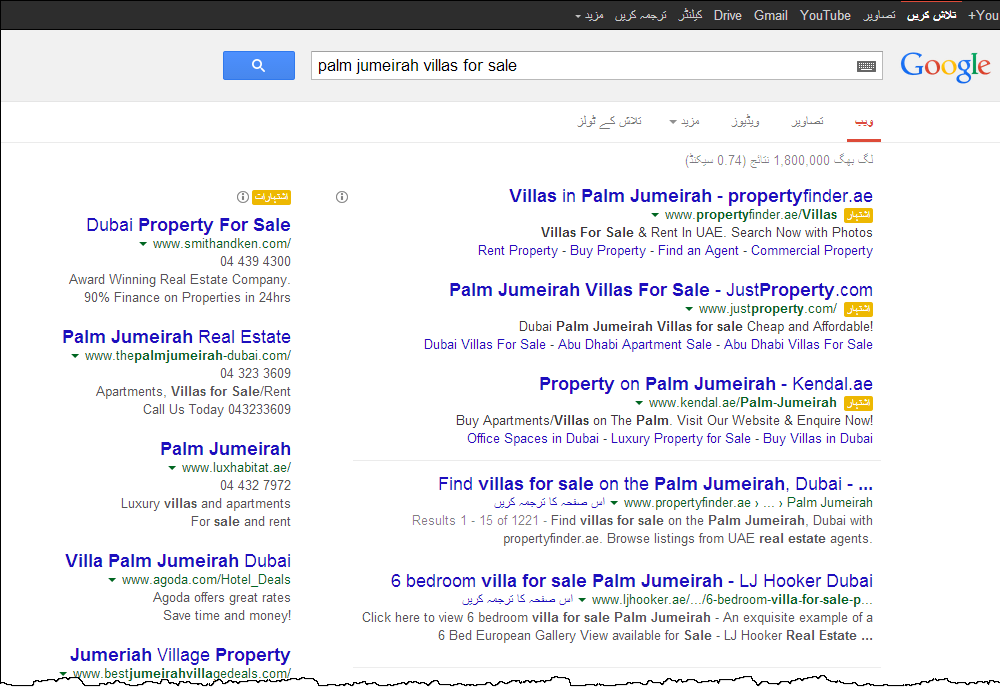Viewport: 1000px width, 688px height.
Task: Click the Rent Property sitelink
Action: point(518,251)
